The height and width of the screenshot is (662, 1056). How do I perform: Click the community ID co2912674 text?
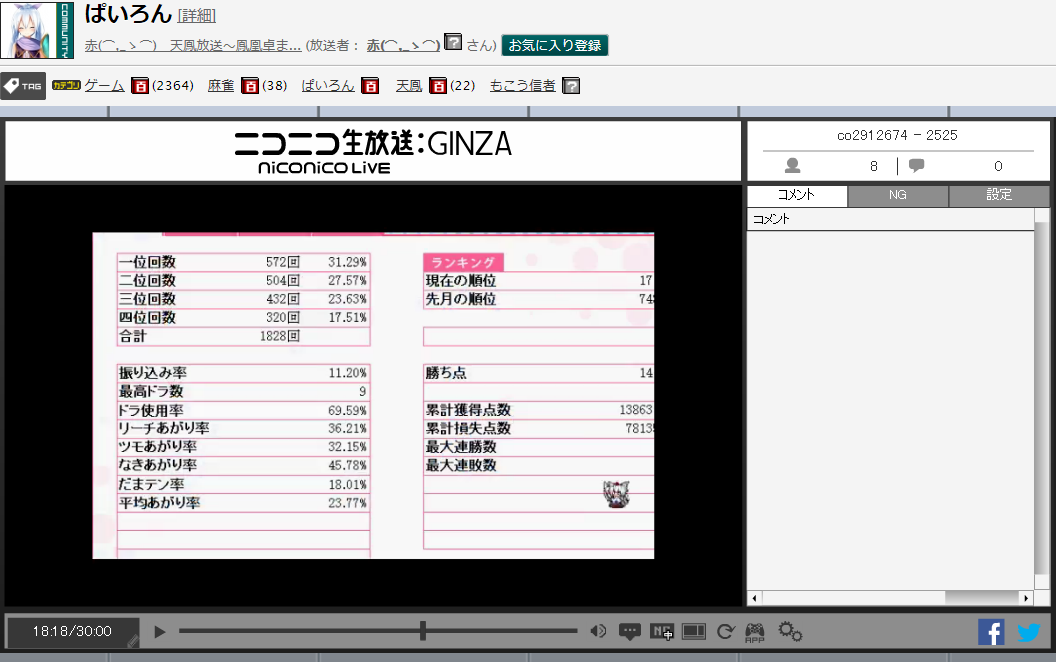[872, 135]
